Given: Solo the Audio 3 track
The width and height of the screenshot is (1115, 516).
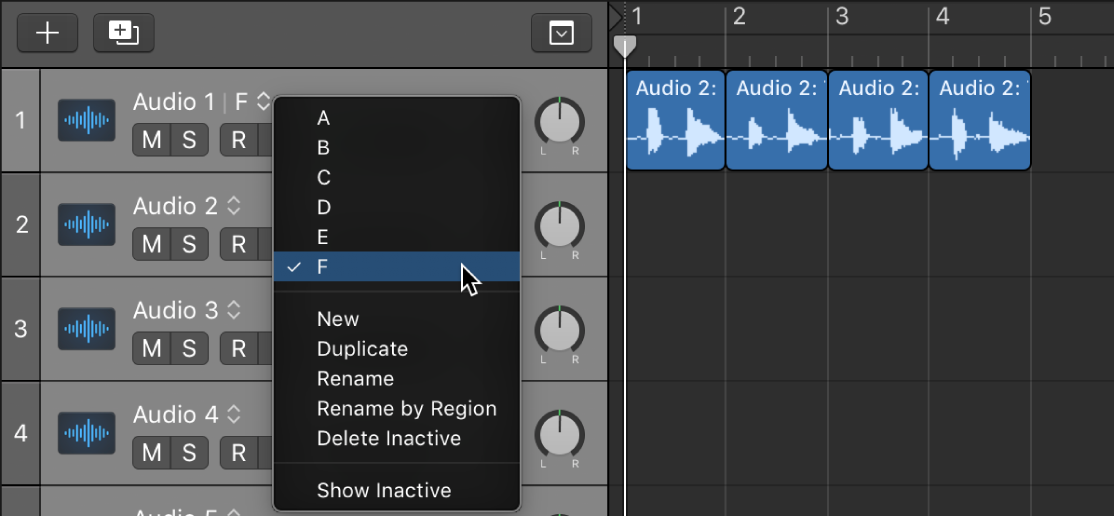Looking at the screenshot, I should (189, 348).
